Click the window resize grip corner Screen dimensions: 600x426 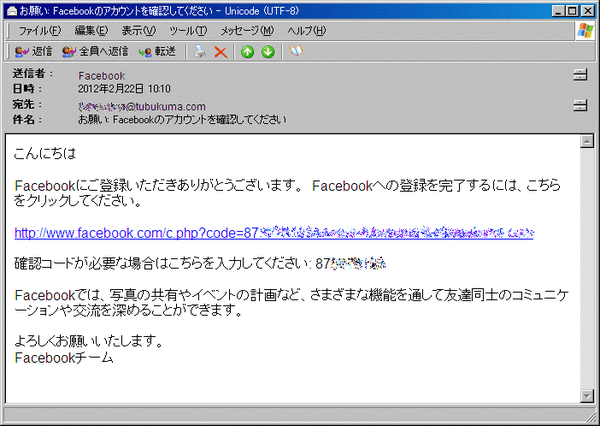click(x=591, y=417)
